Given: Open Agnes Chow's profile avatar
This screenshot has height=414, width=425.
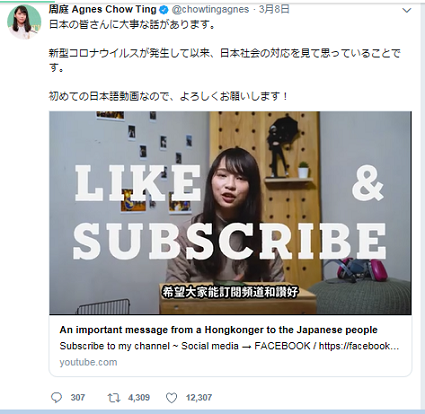Looking at the screenshot, I should click(x=24, y=22).
